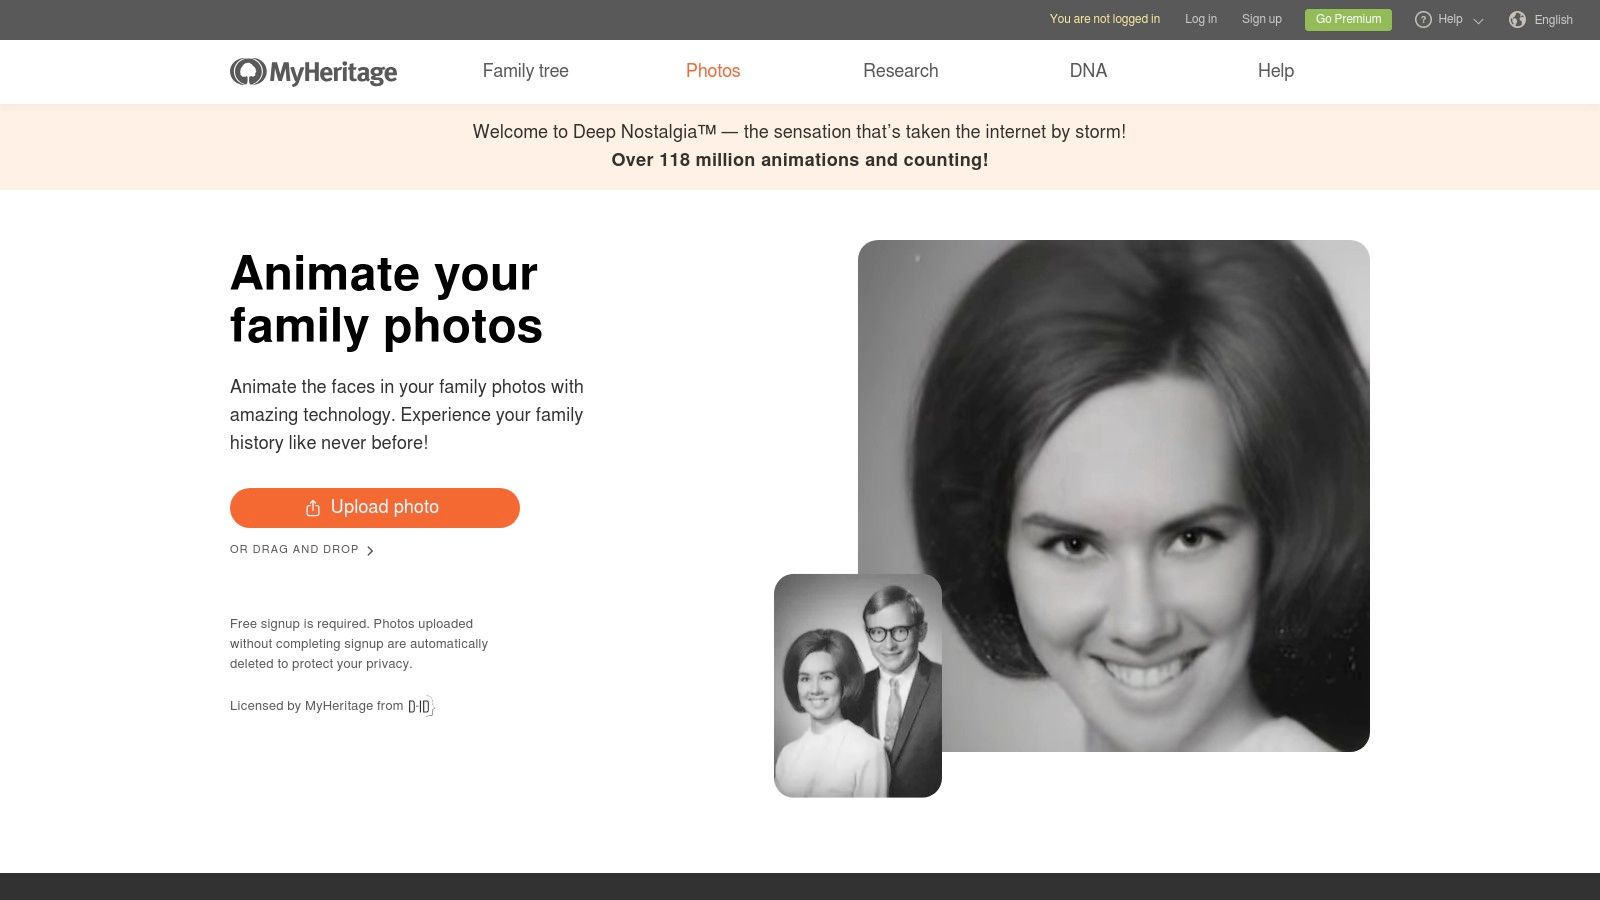Open the DNA menu item

[1088, 71]
